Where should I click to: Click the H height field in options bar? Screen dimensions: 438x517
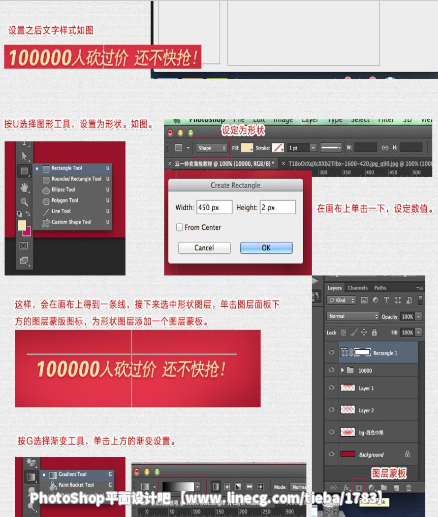tap(411, 147)
